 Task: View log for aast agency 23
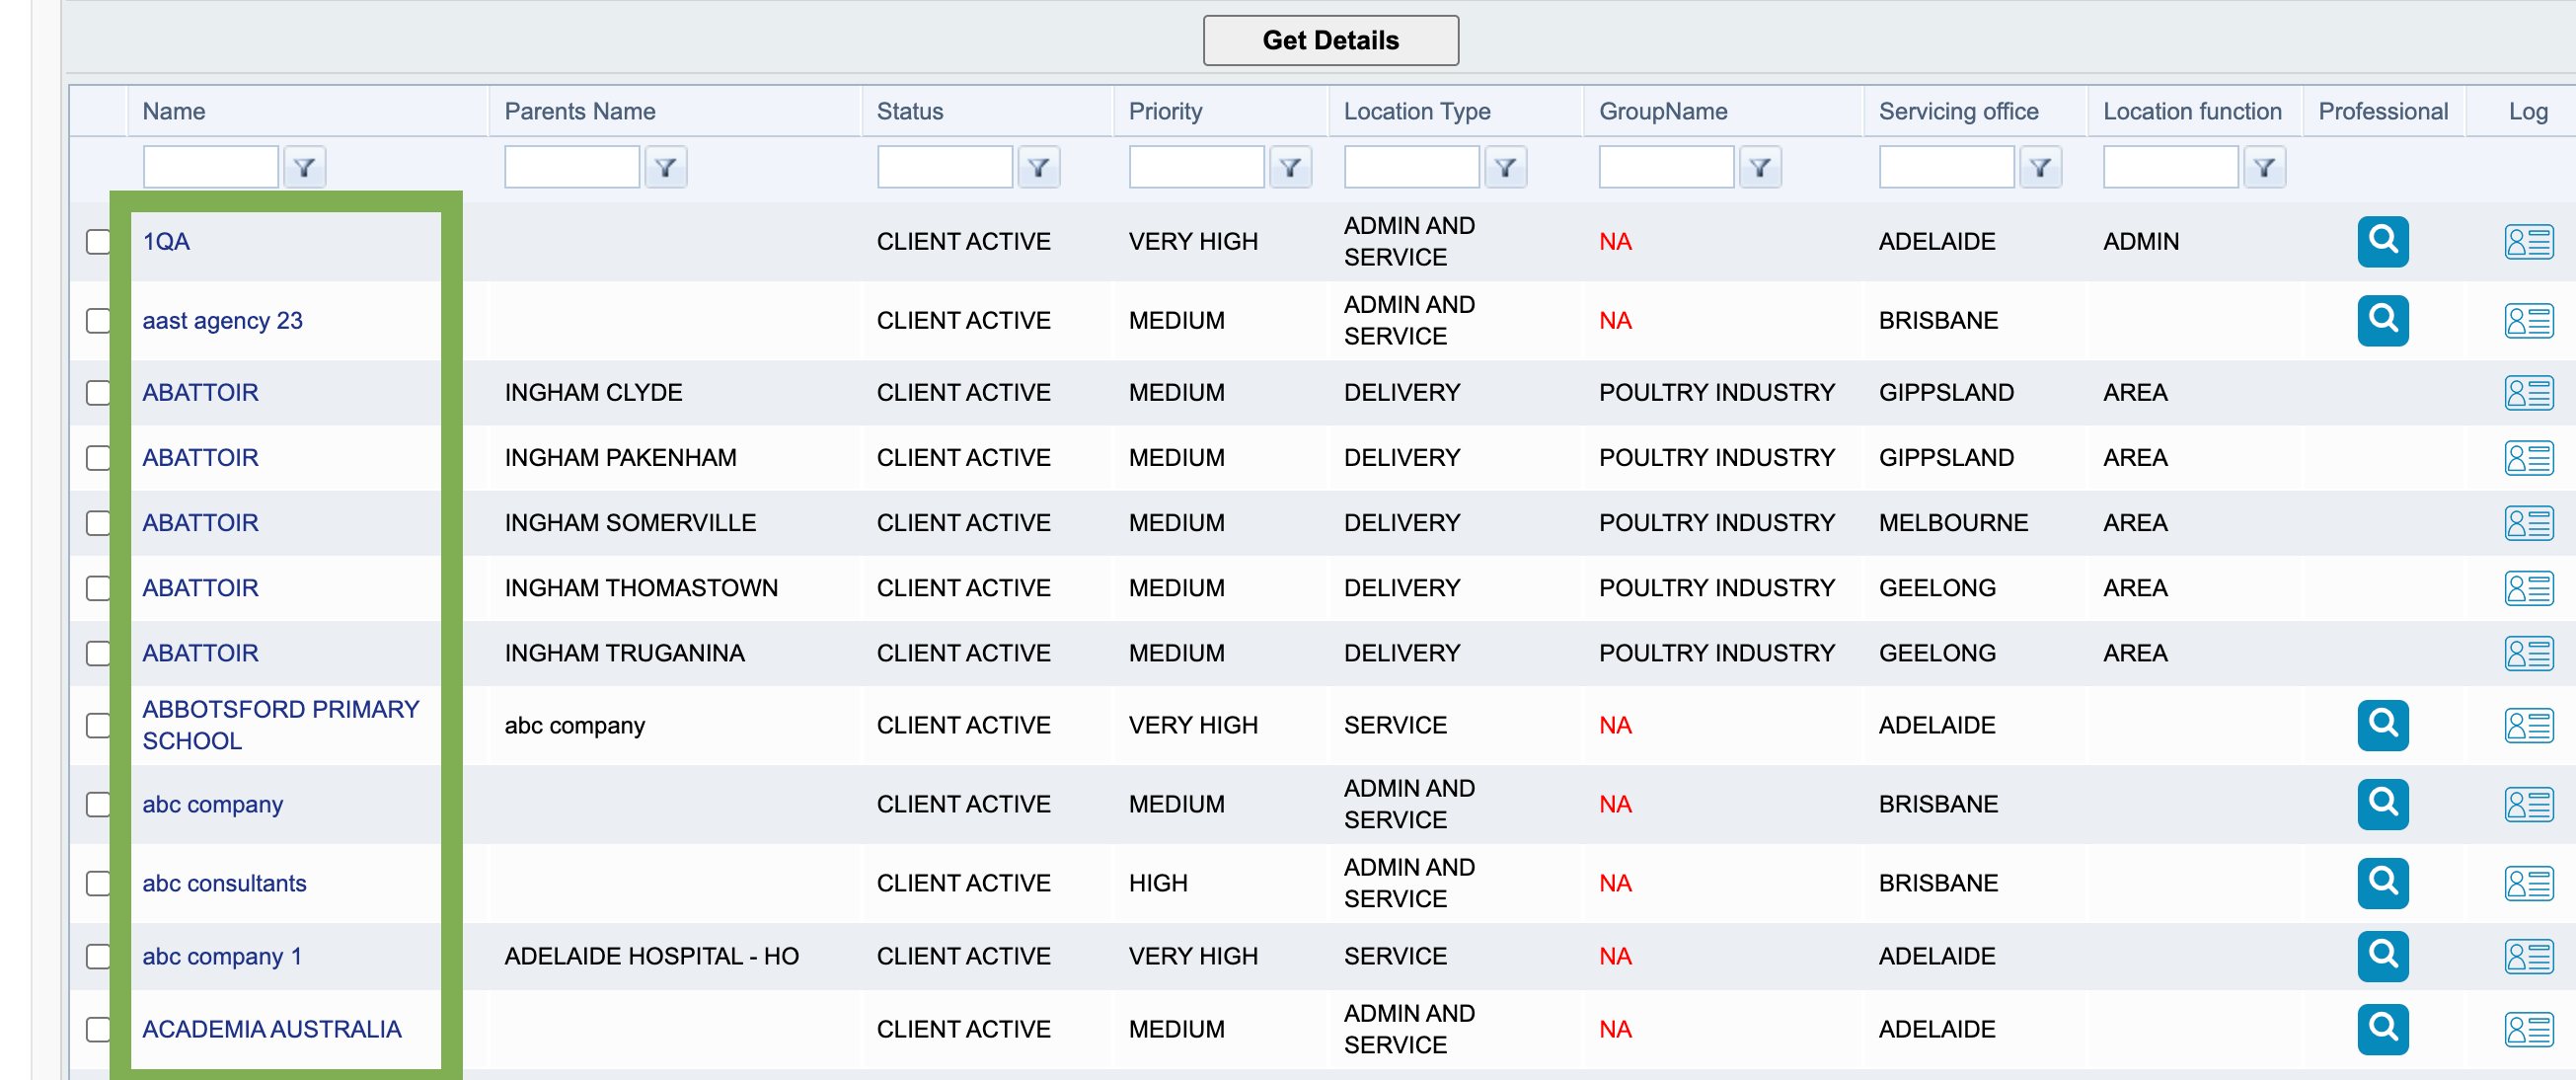(x=2528, y=320)
